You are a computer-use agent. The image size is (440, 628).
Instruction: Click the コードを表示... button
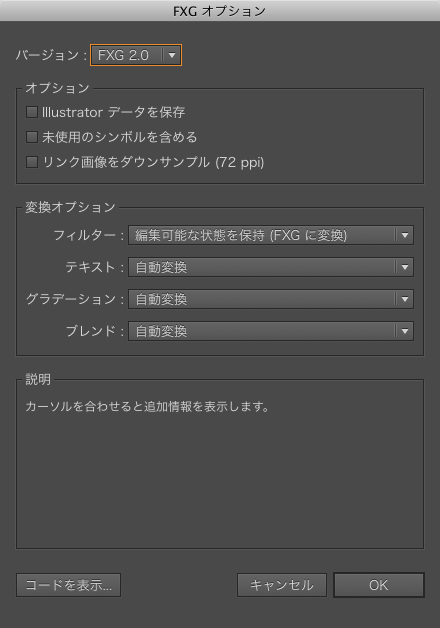coord(68,585)
